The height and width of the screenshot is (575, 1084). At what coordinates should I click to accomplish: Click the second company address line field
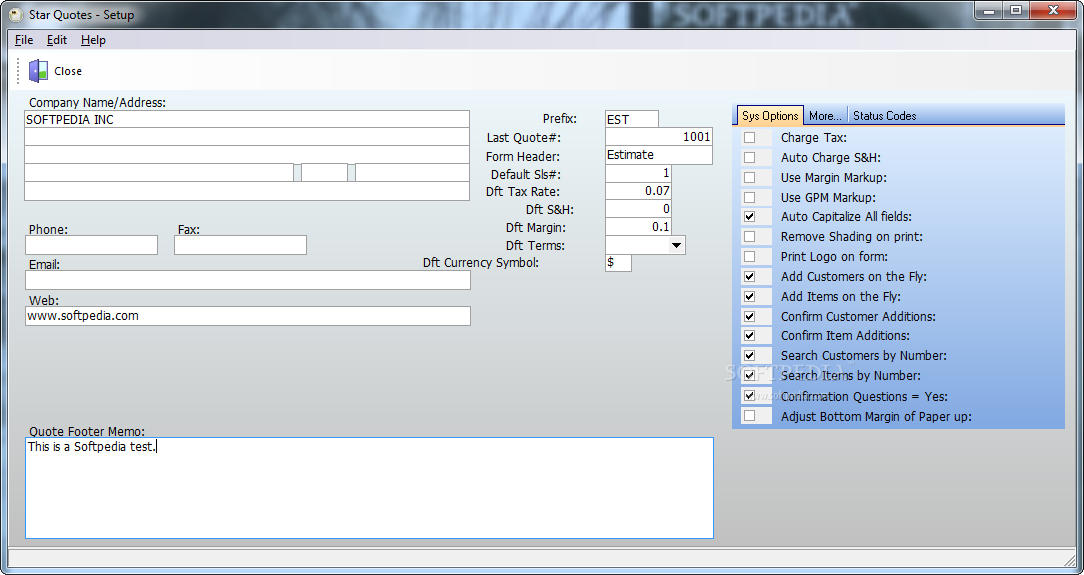point(247,137)
